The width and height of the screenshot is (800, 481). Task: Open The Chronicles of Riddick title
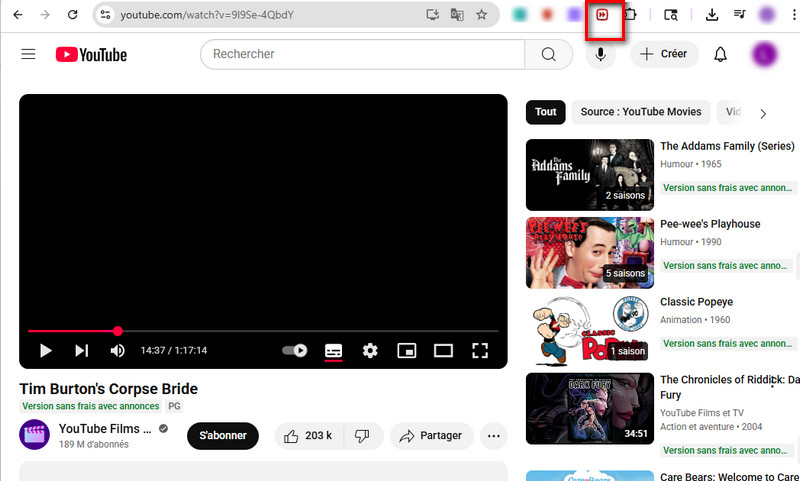coord(730,387)
